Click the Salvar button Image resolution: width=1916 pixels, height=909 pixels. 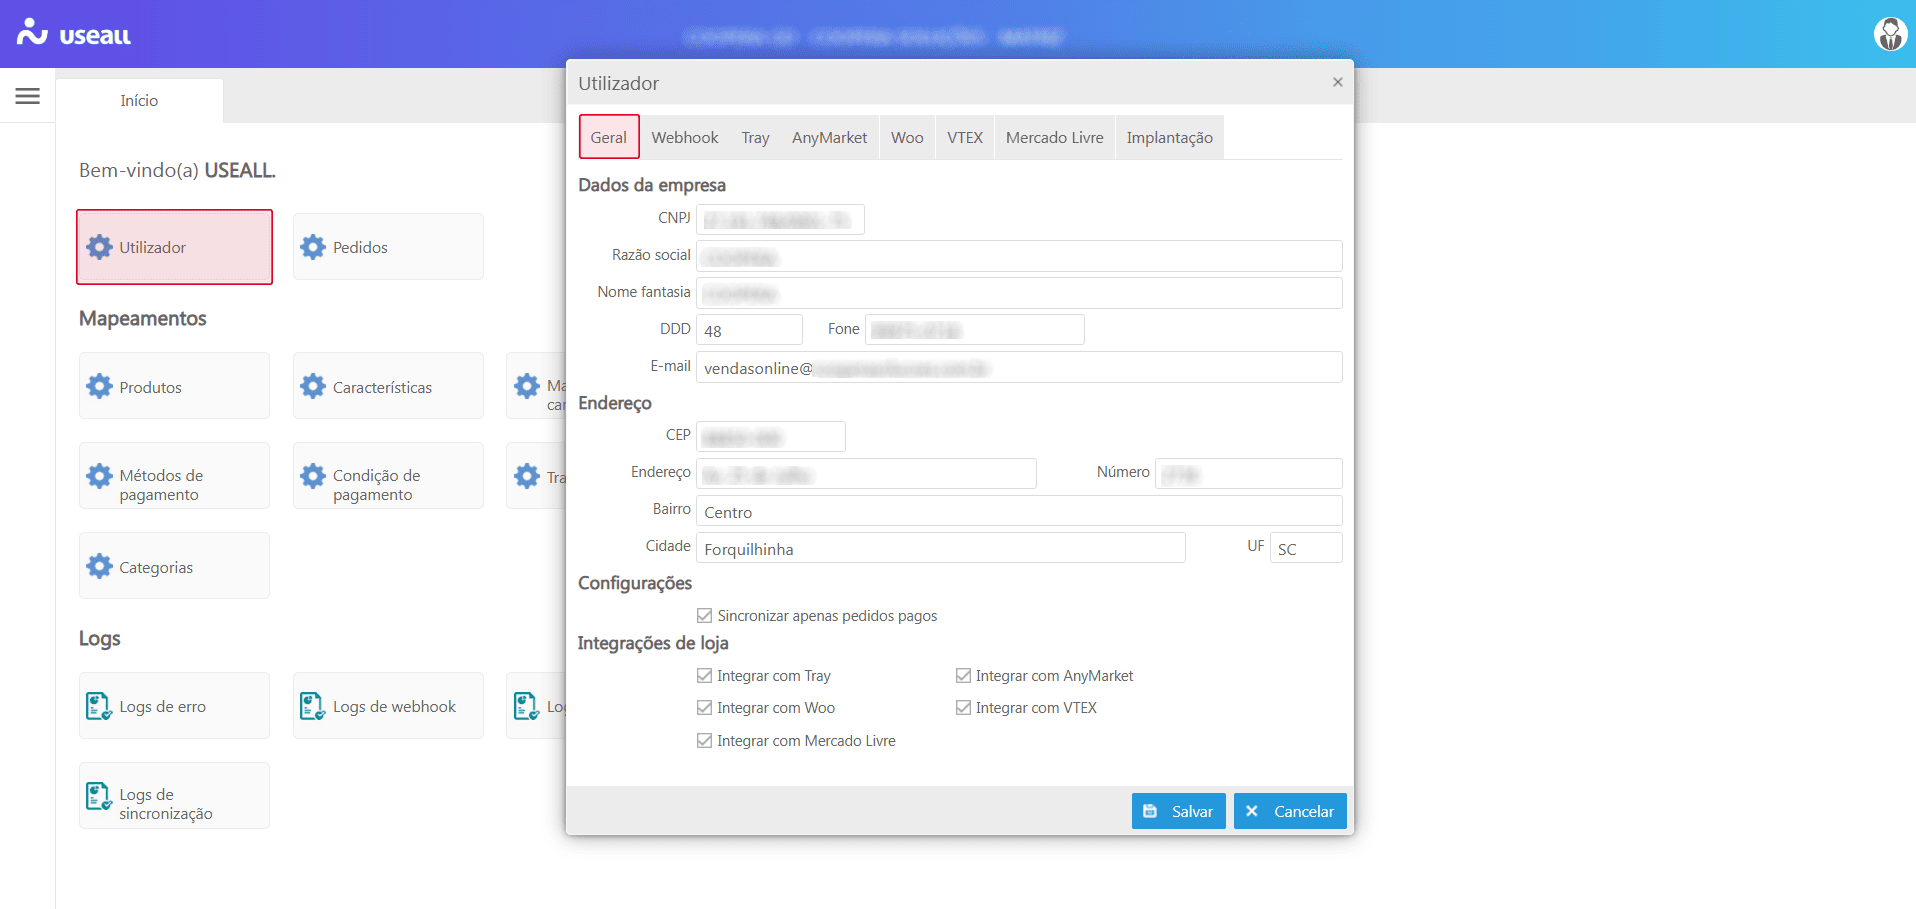1178,811
